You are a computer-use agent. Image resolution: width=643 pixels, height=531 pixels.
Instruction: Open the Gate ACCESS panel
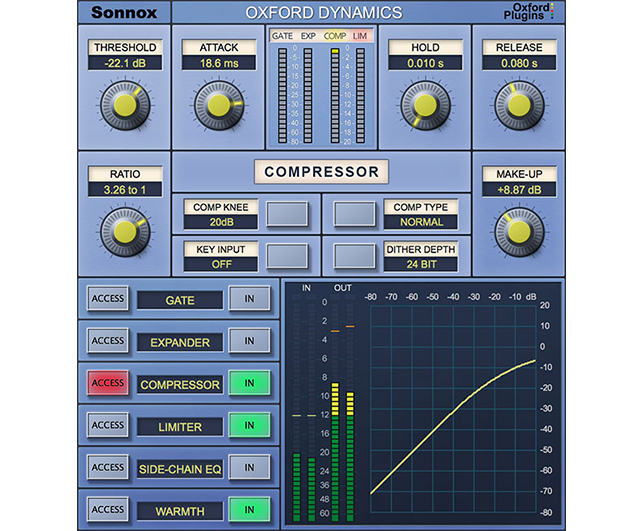click(x=107, y=299)
